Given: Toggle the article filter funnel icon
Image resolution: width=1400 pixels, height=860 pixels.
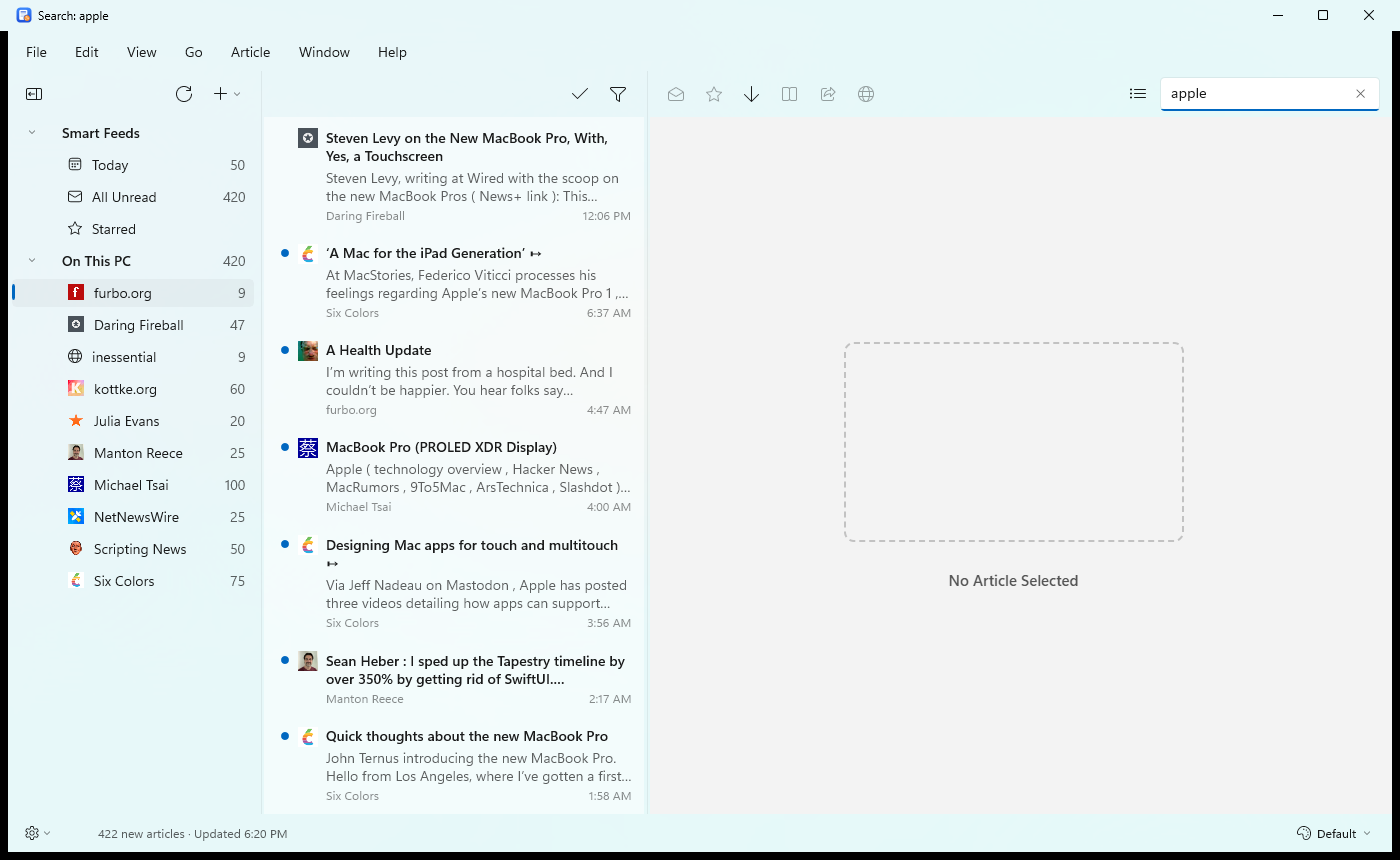Looking at the screenshot, I should (x=618, y=94).
